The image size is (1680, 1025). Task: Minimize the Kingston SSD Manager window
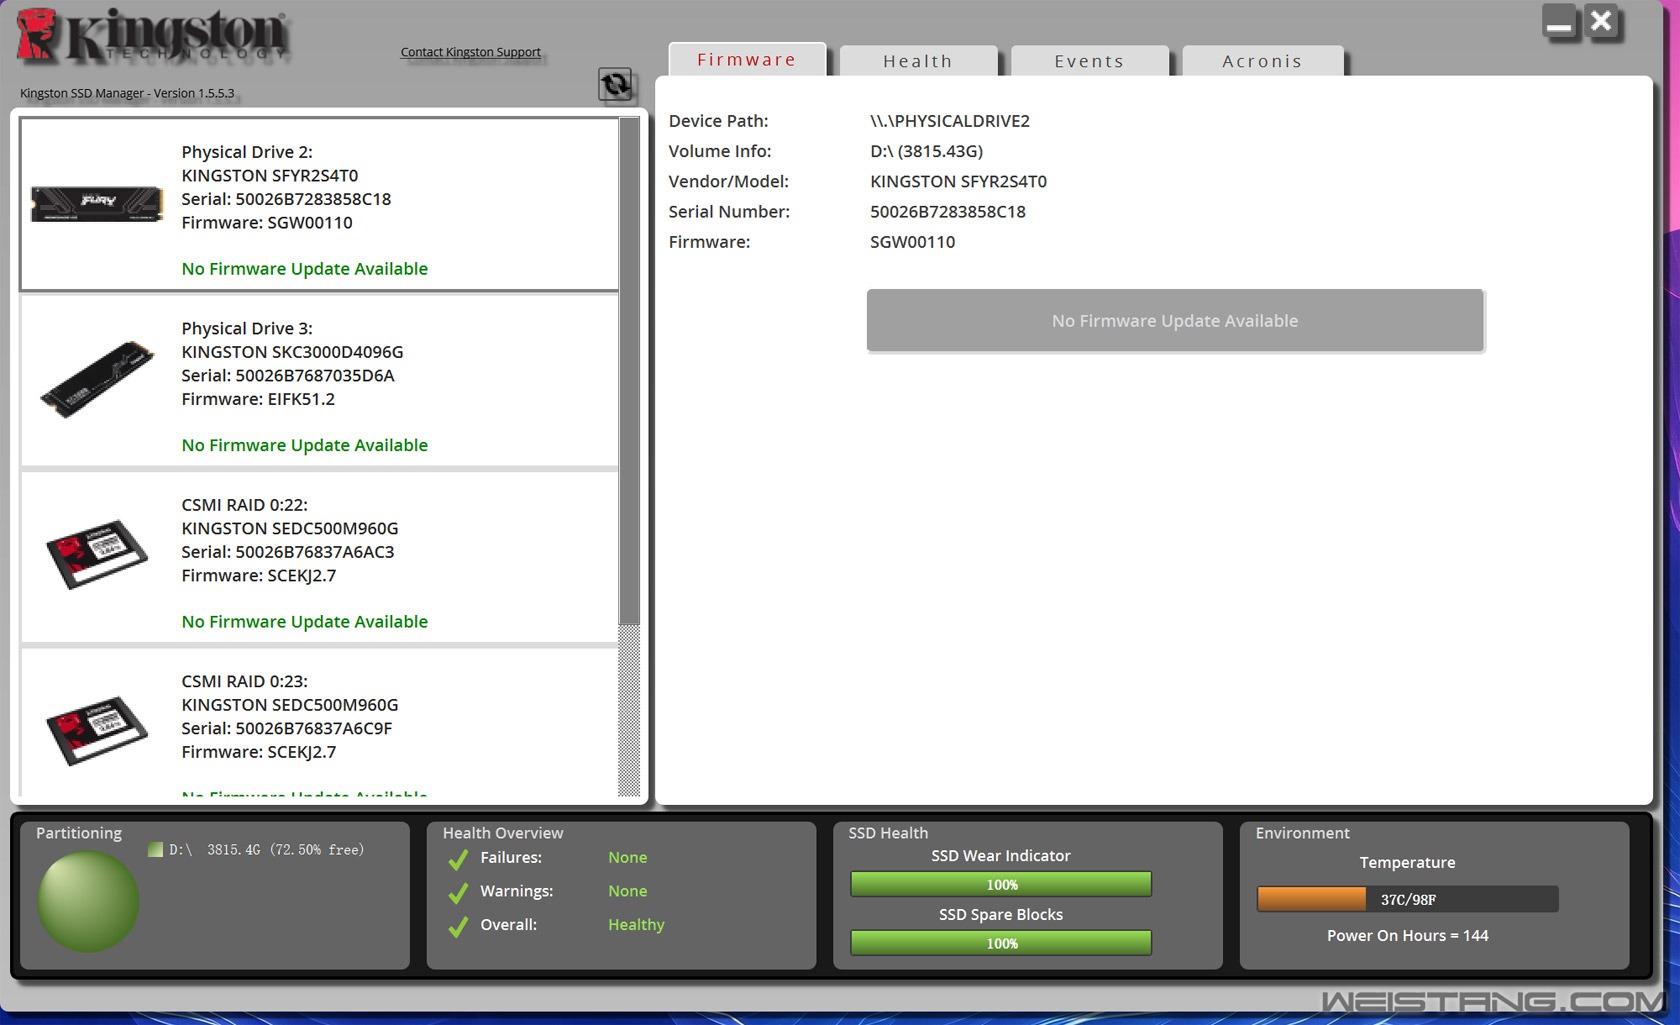[1559, 22]
